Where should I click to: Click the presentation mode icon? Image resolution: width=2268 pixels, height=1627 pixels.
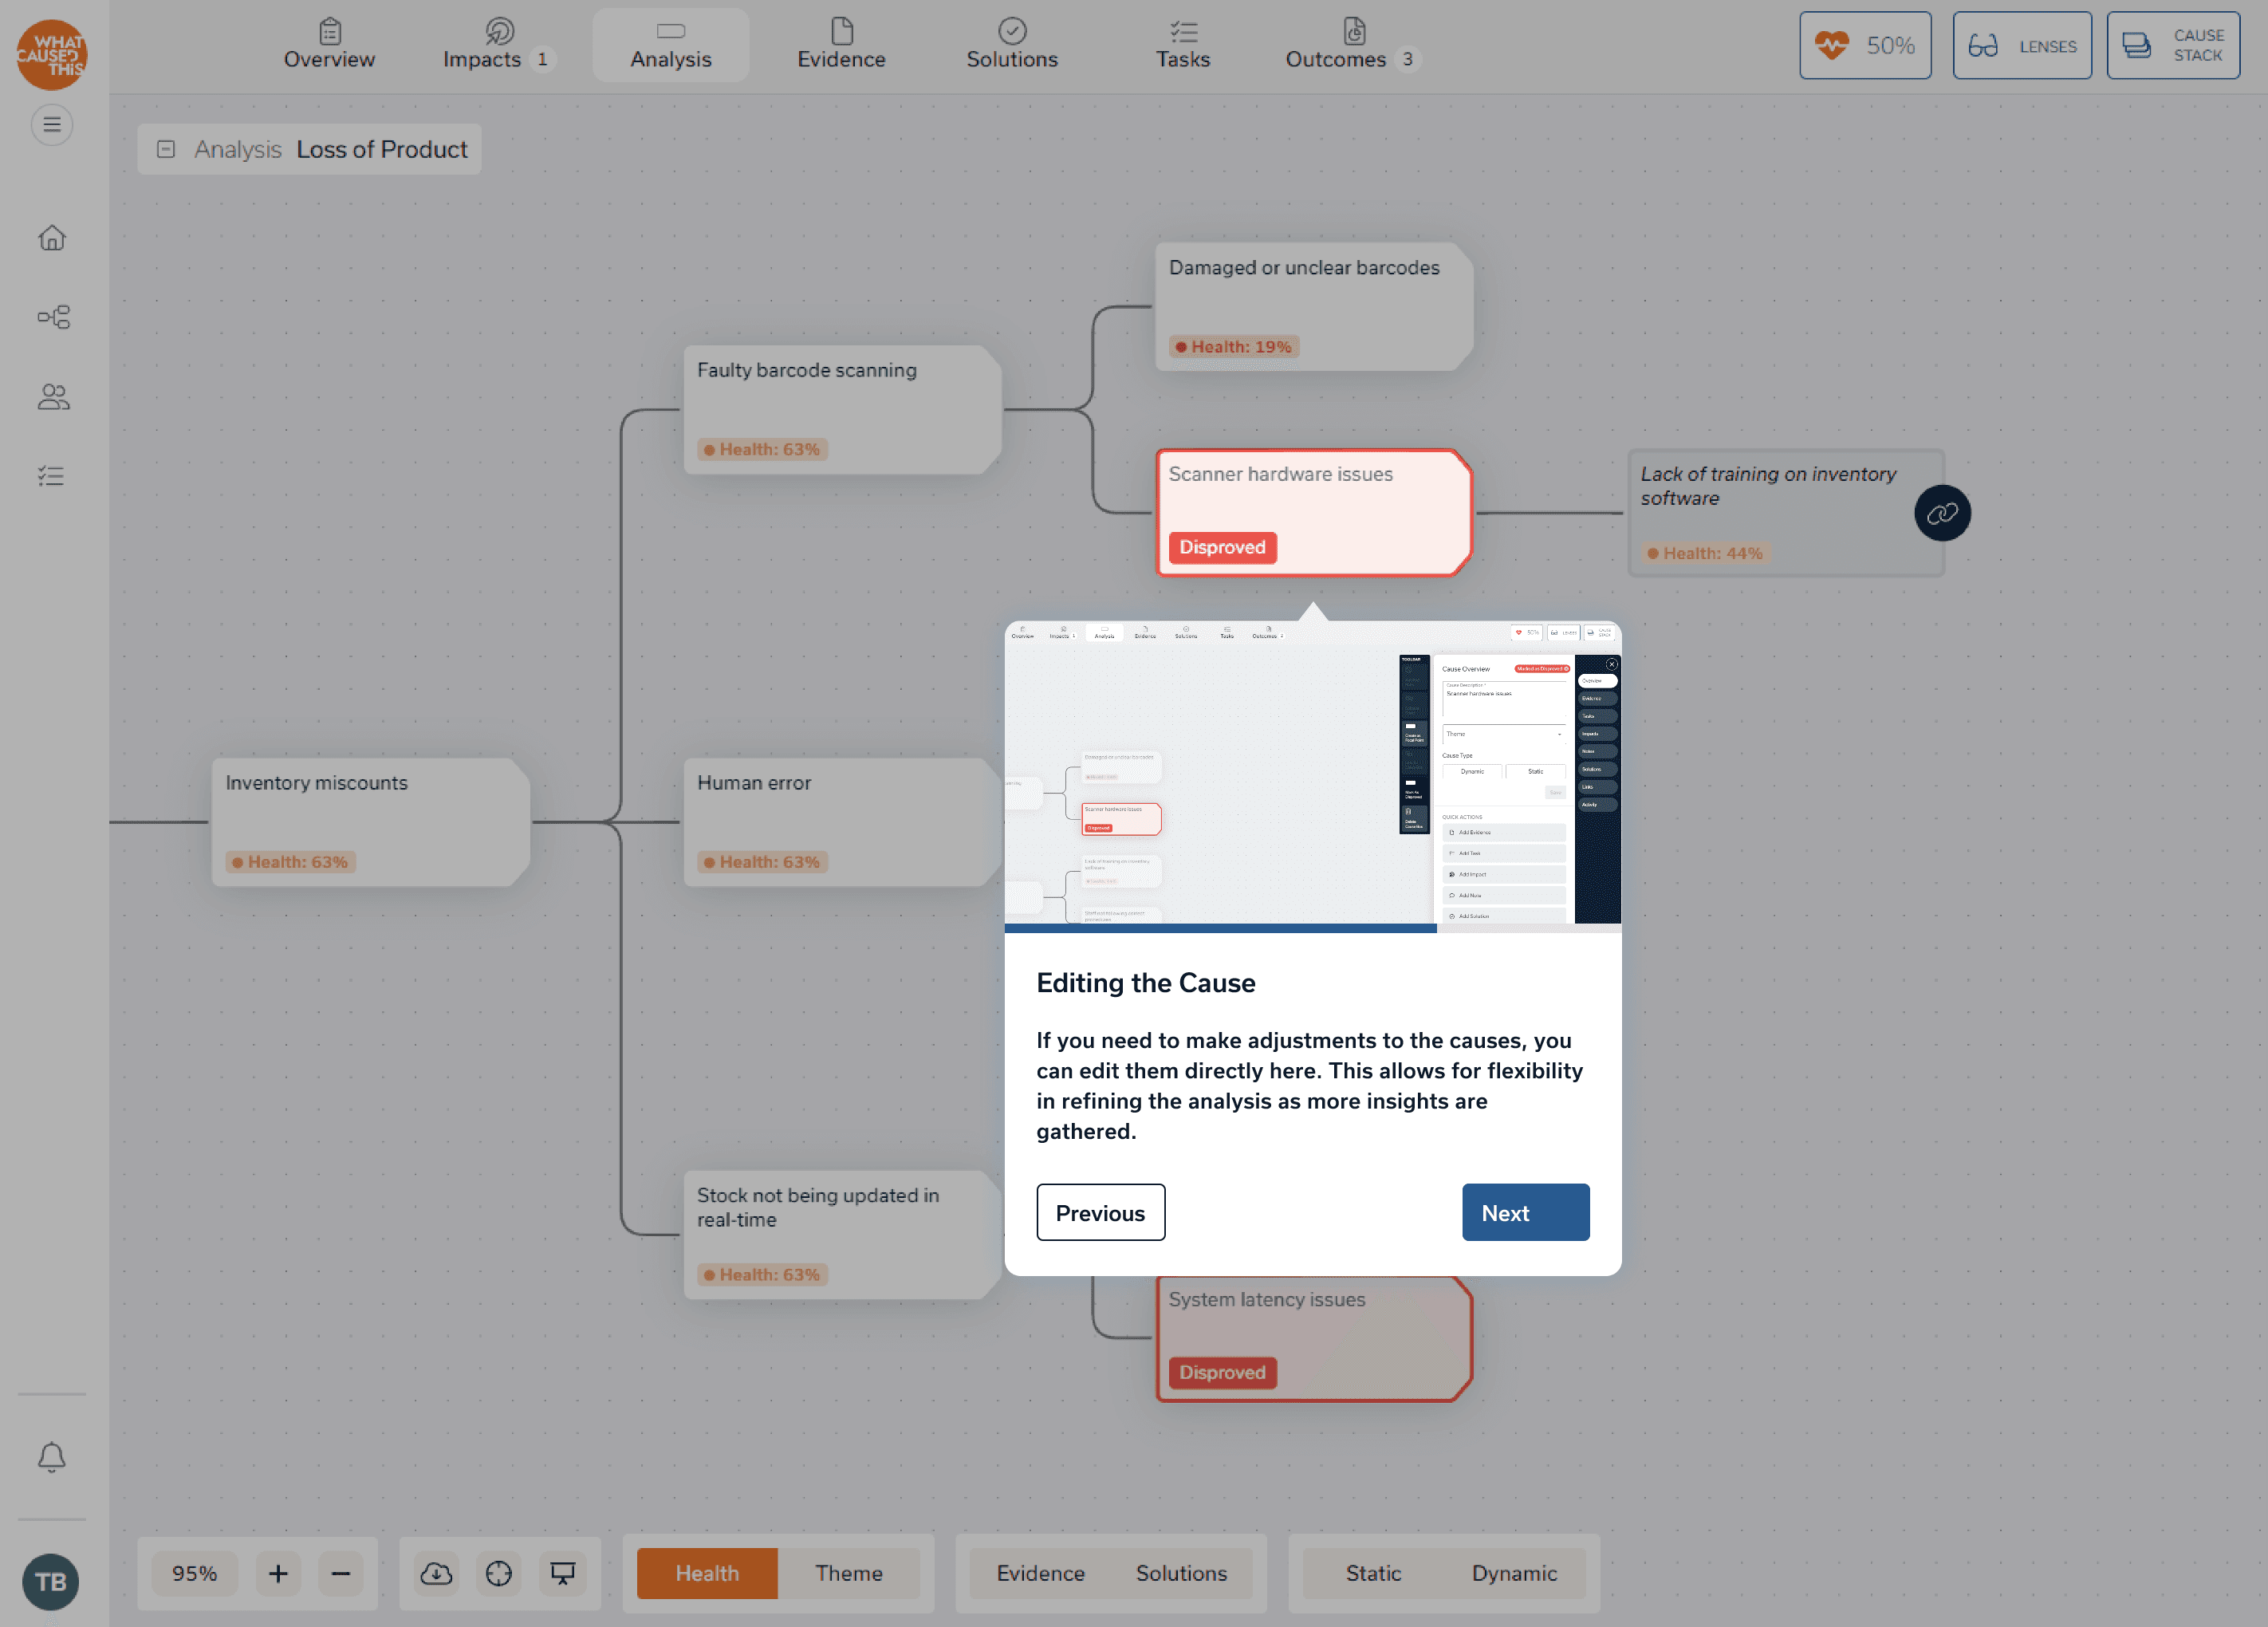pos(563,1573)
